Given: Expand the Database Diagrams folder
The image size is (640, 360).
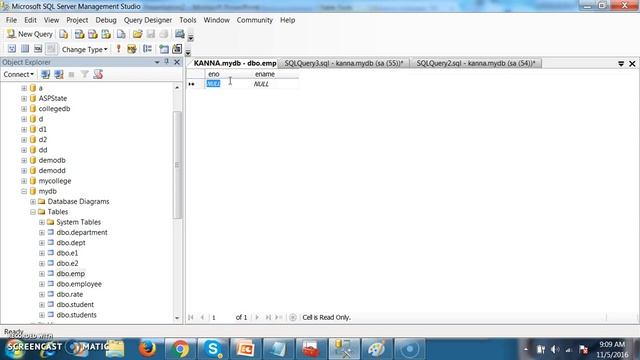Looking at the screenshot, I should tap(33, 202).
